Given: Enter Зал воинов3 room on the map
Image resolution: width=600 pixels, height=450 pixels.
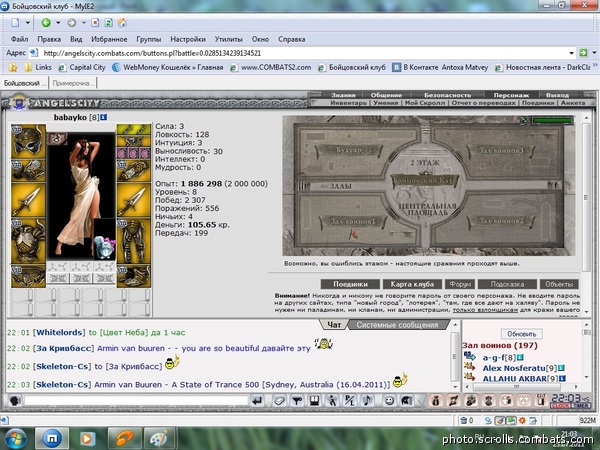Looking at the screenshot, I should [x=501, y=150].
